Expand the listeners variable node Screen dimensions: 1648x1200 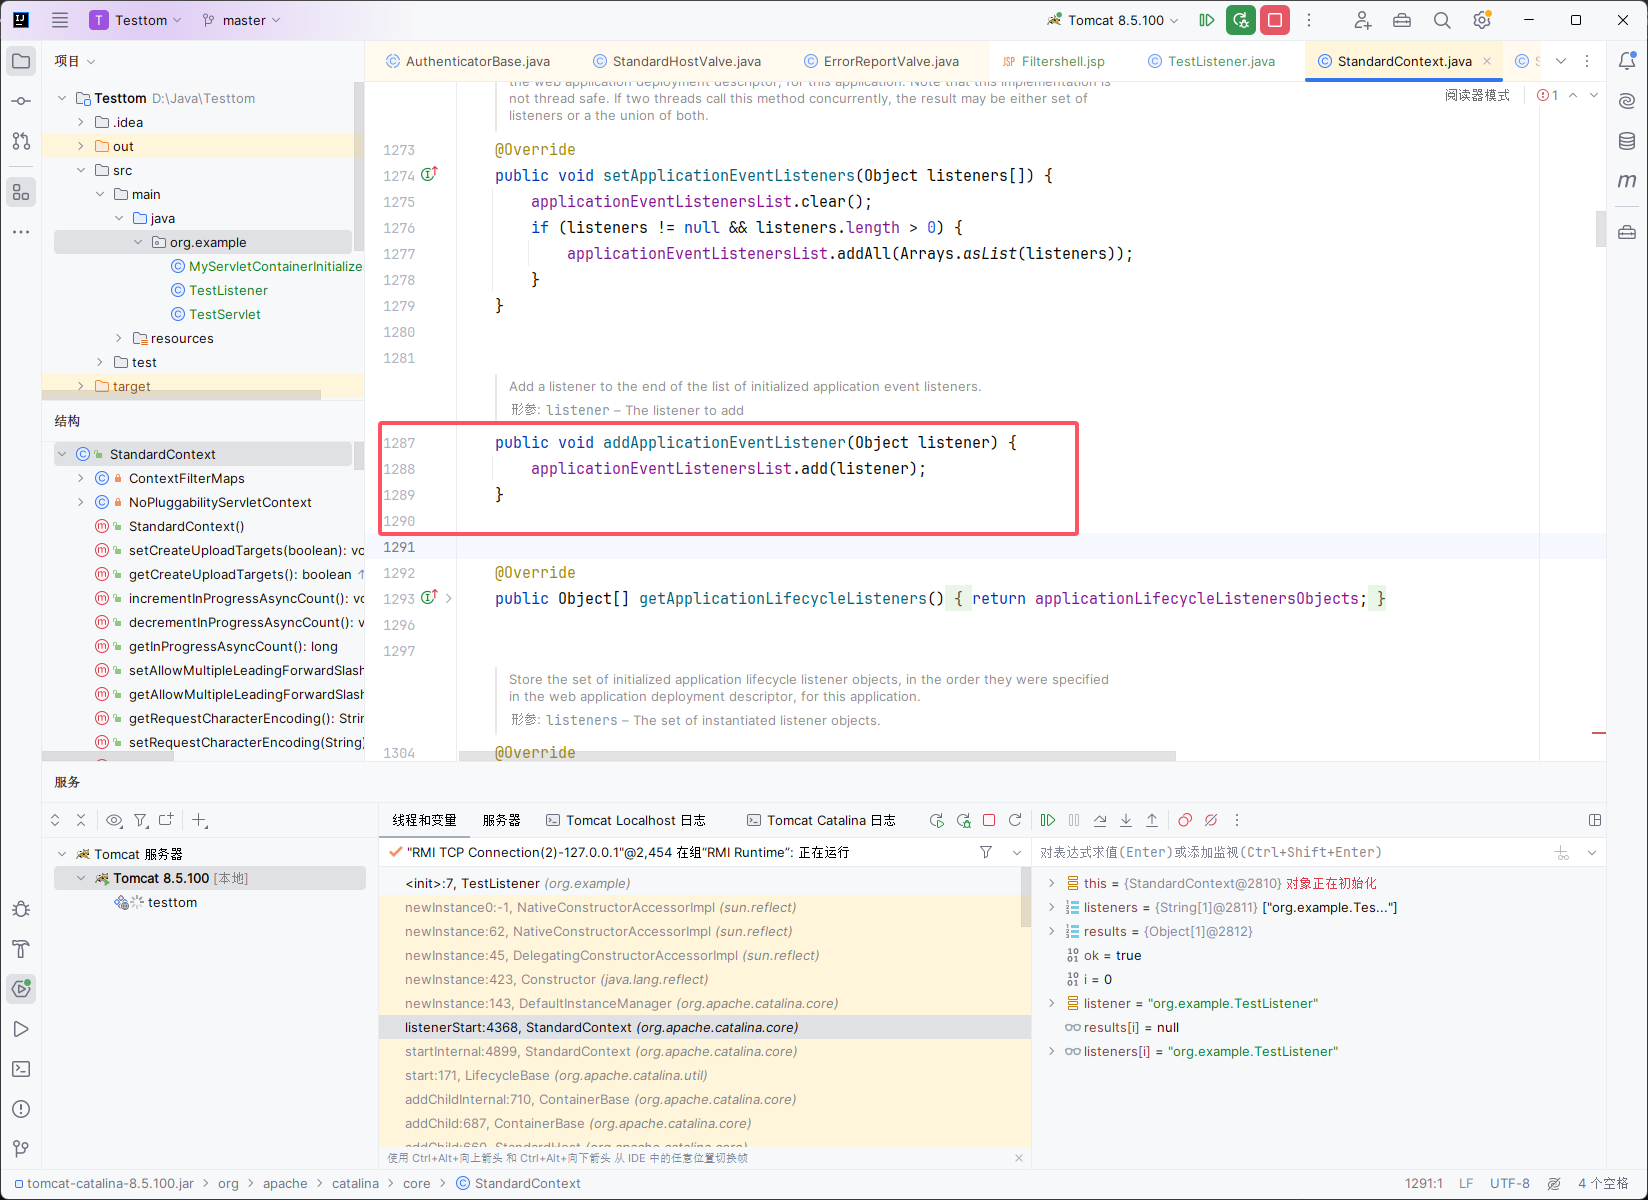tap(1051, 907)
